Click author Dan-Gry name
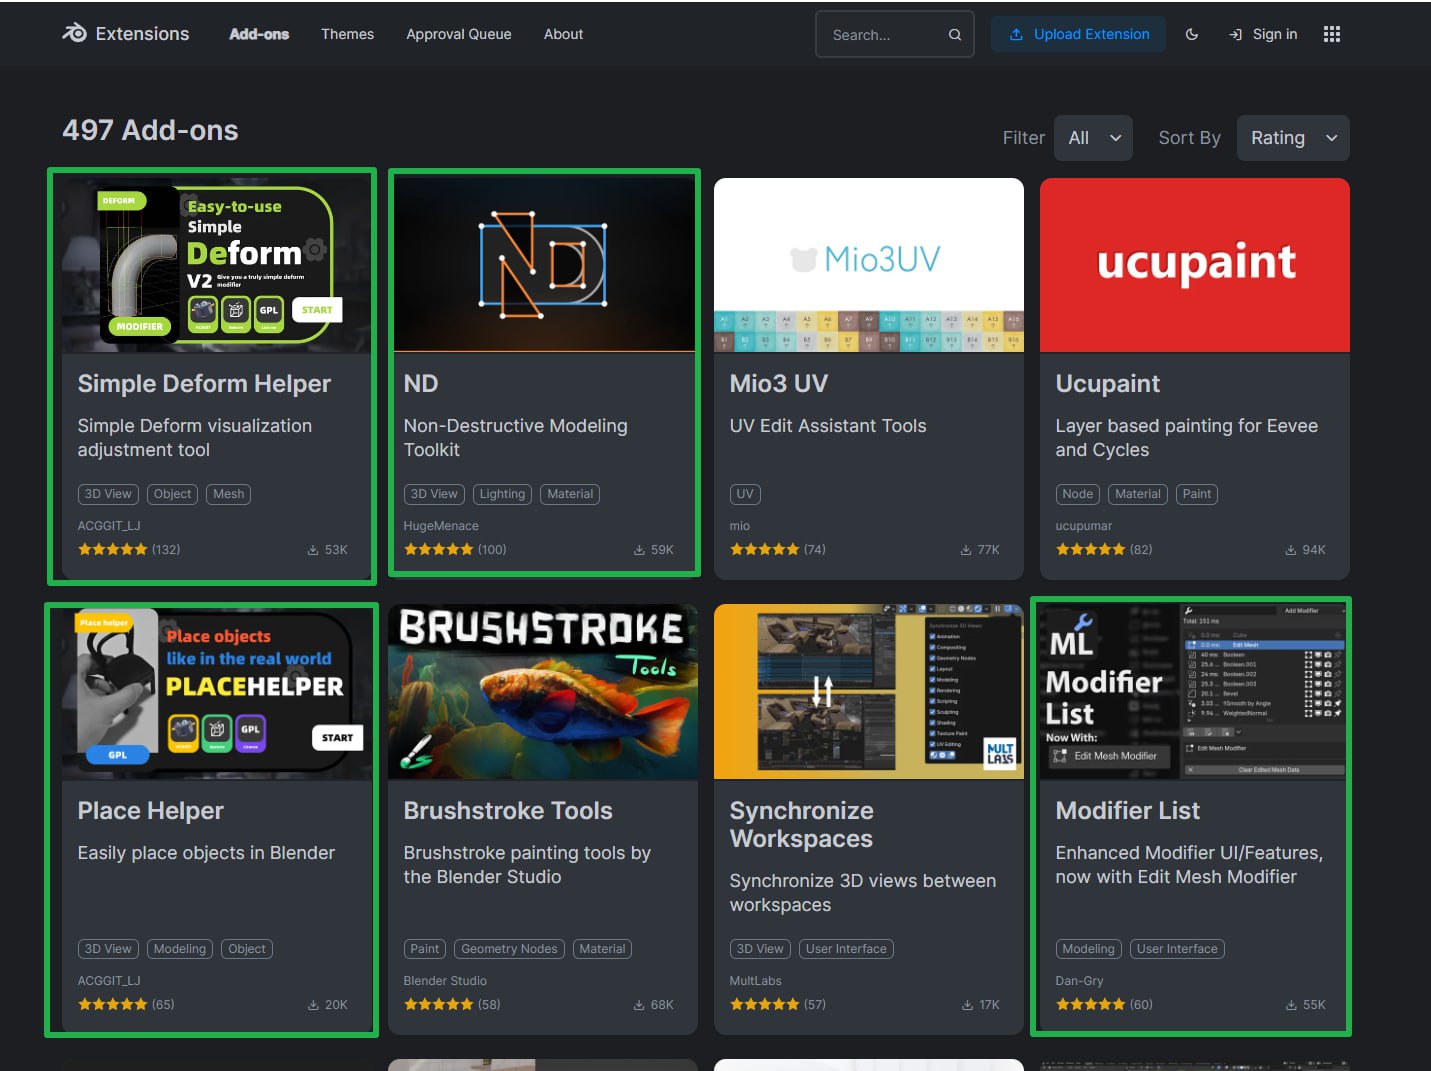 click(1080, 981)
